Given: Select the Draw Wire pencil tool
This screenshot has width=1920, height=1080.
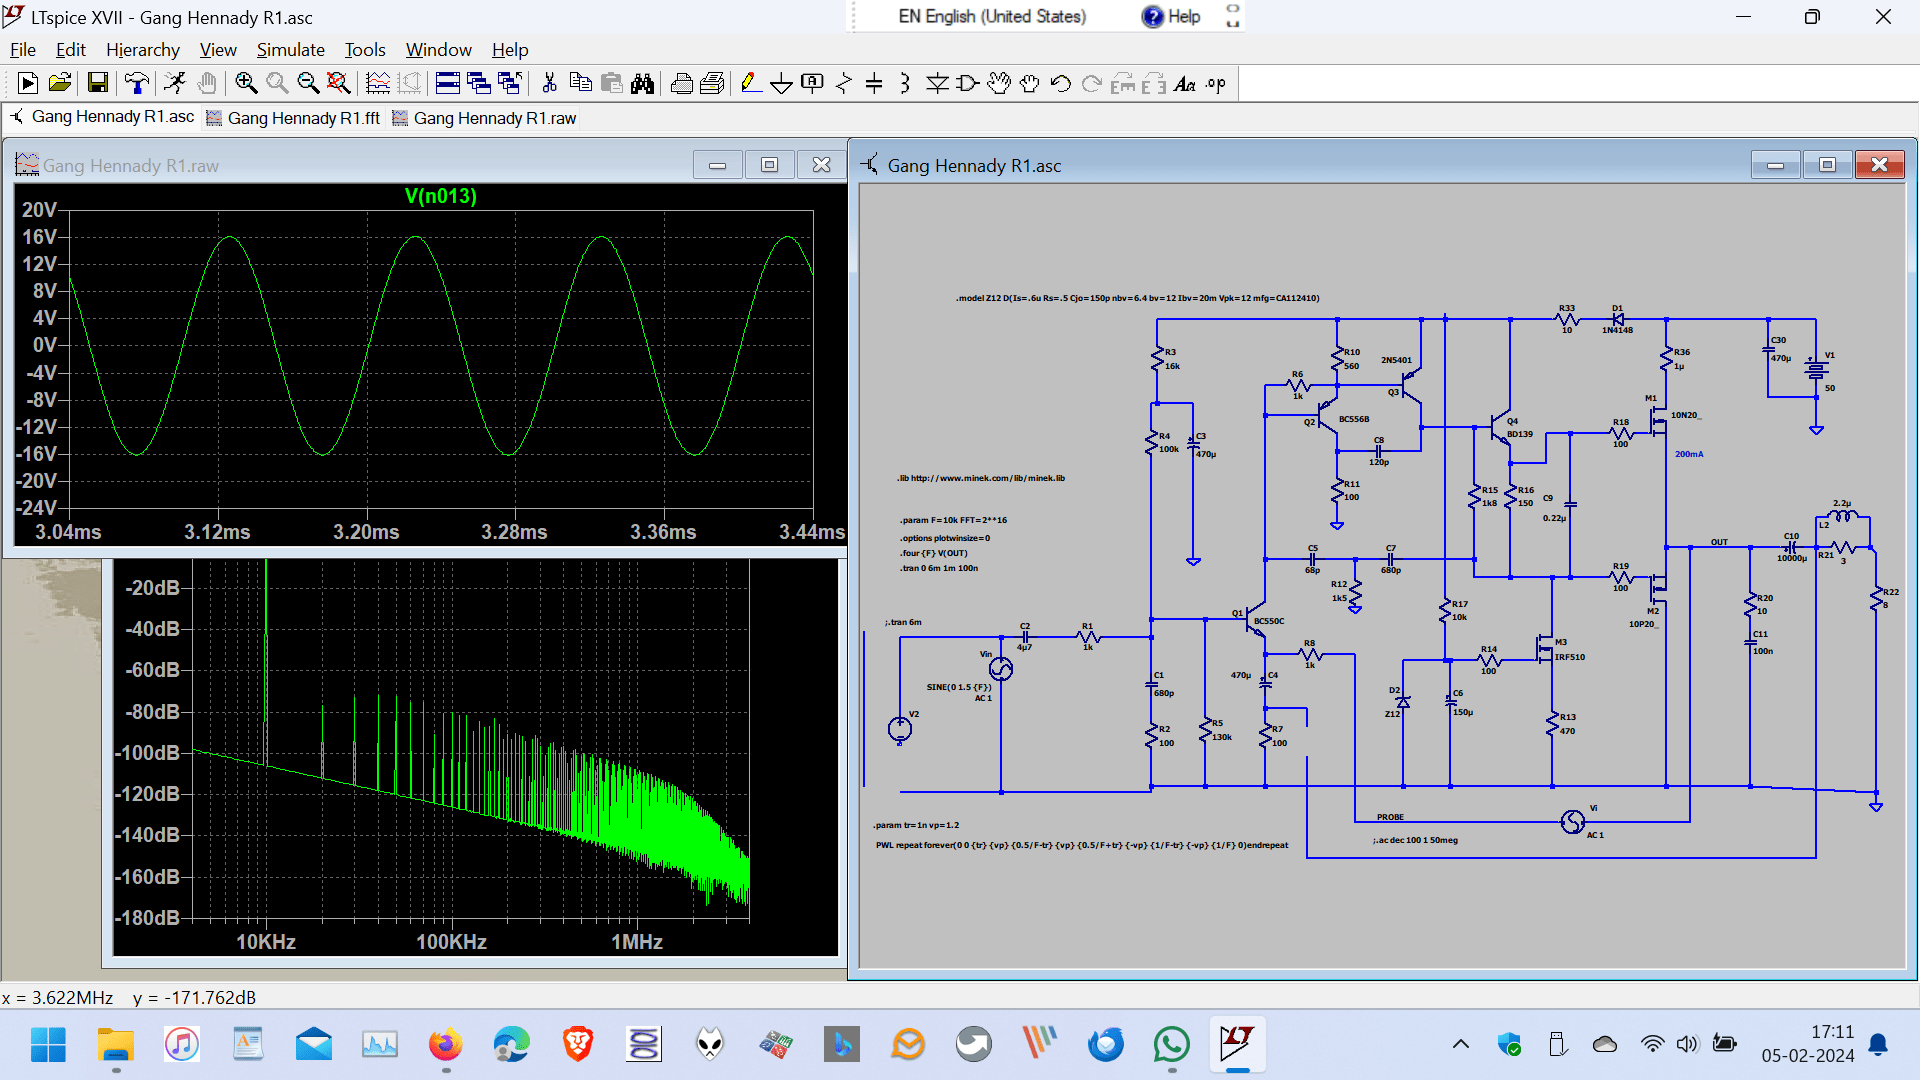Looking at the screenshot, I should tap(751, 84).
